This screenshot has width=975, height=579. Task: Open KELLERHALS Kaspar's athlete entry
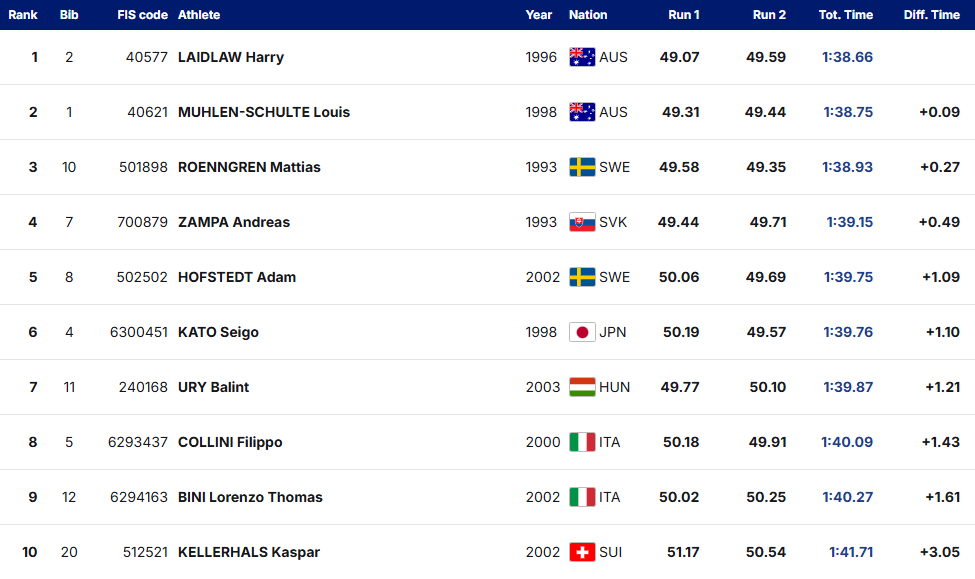click(249, 552)
